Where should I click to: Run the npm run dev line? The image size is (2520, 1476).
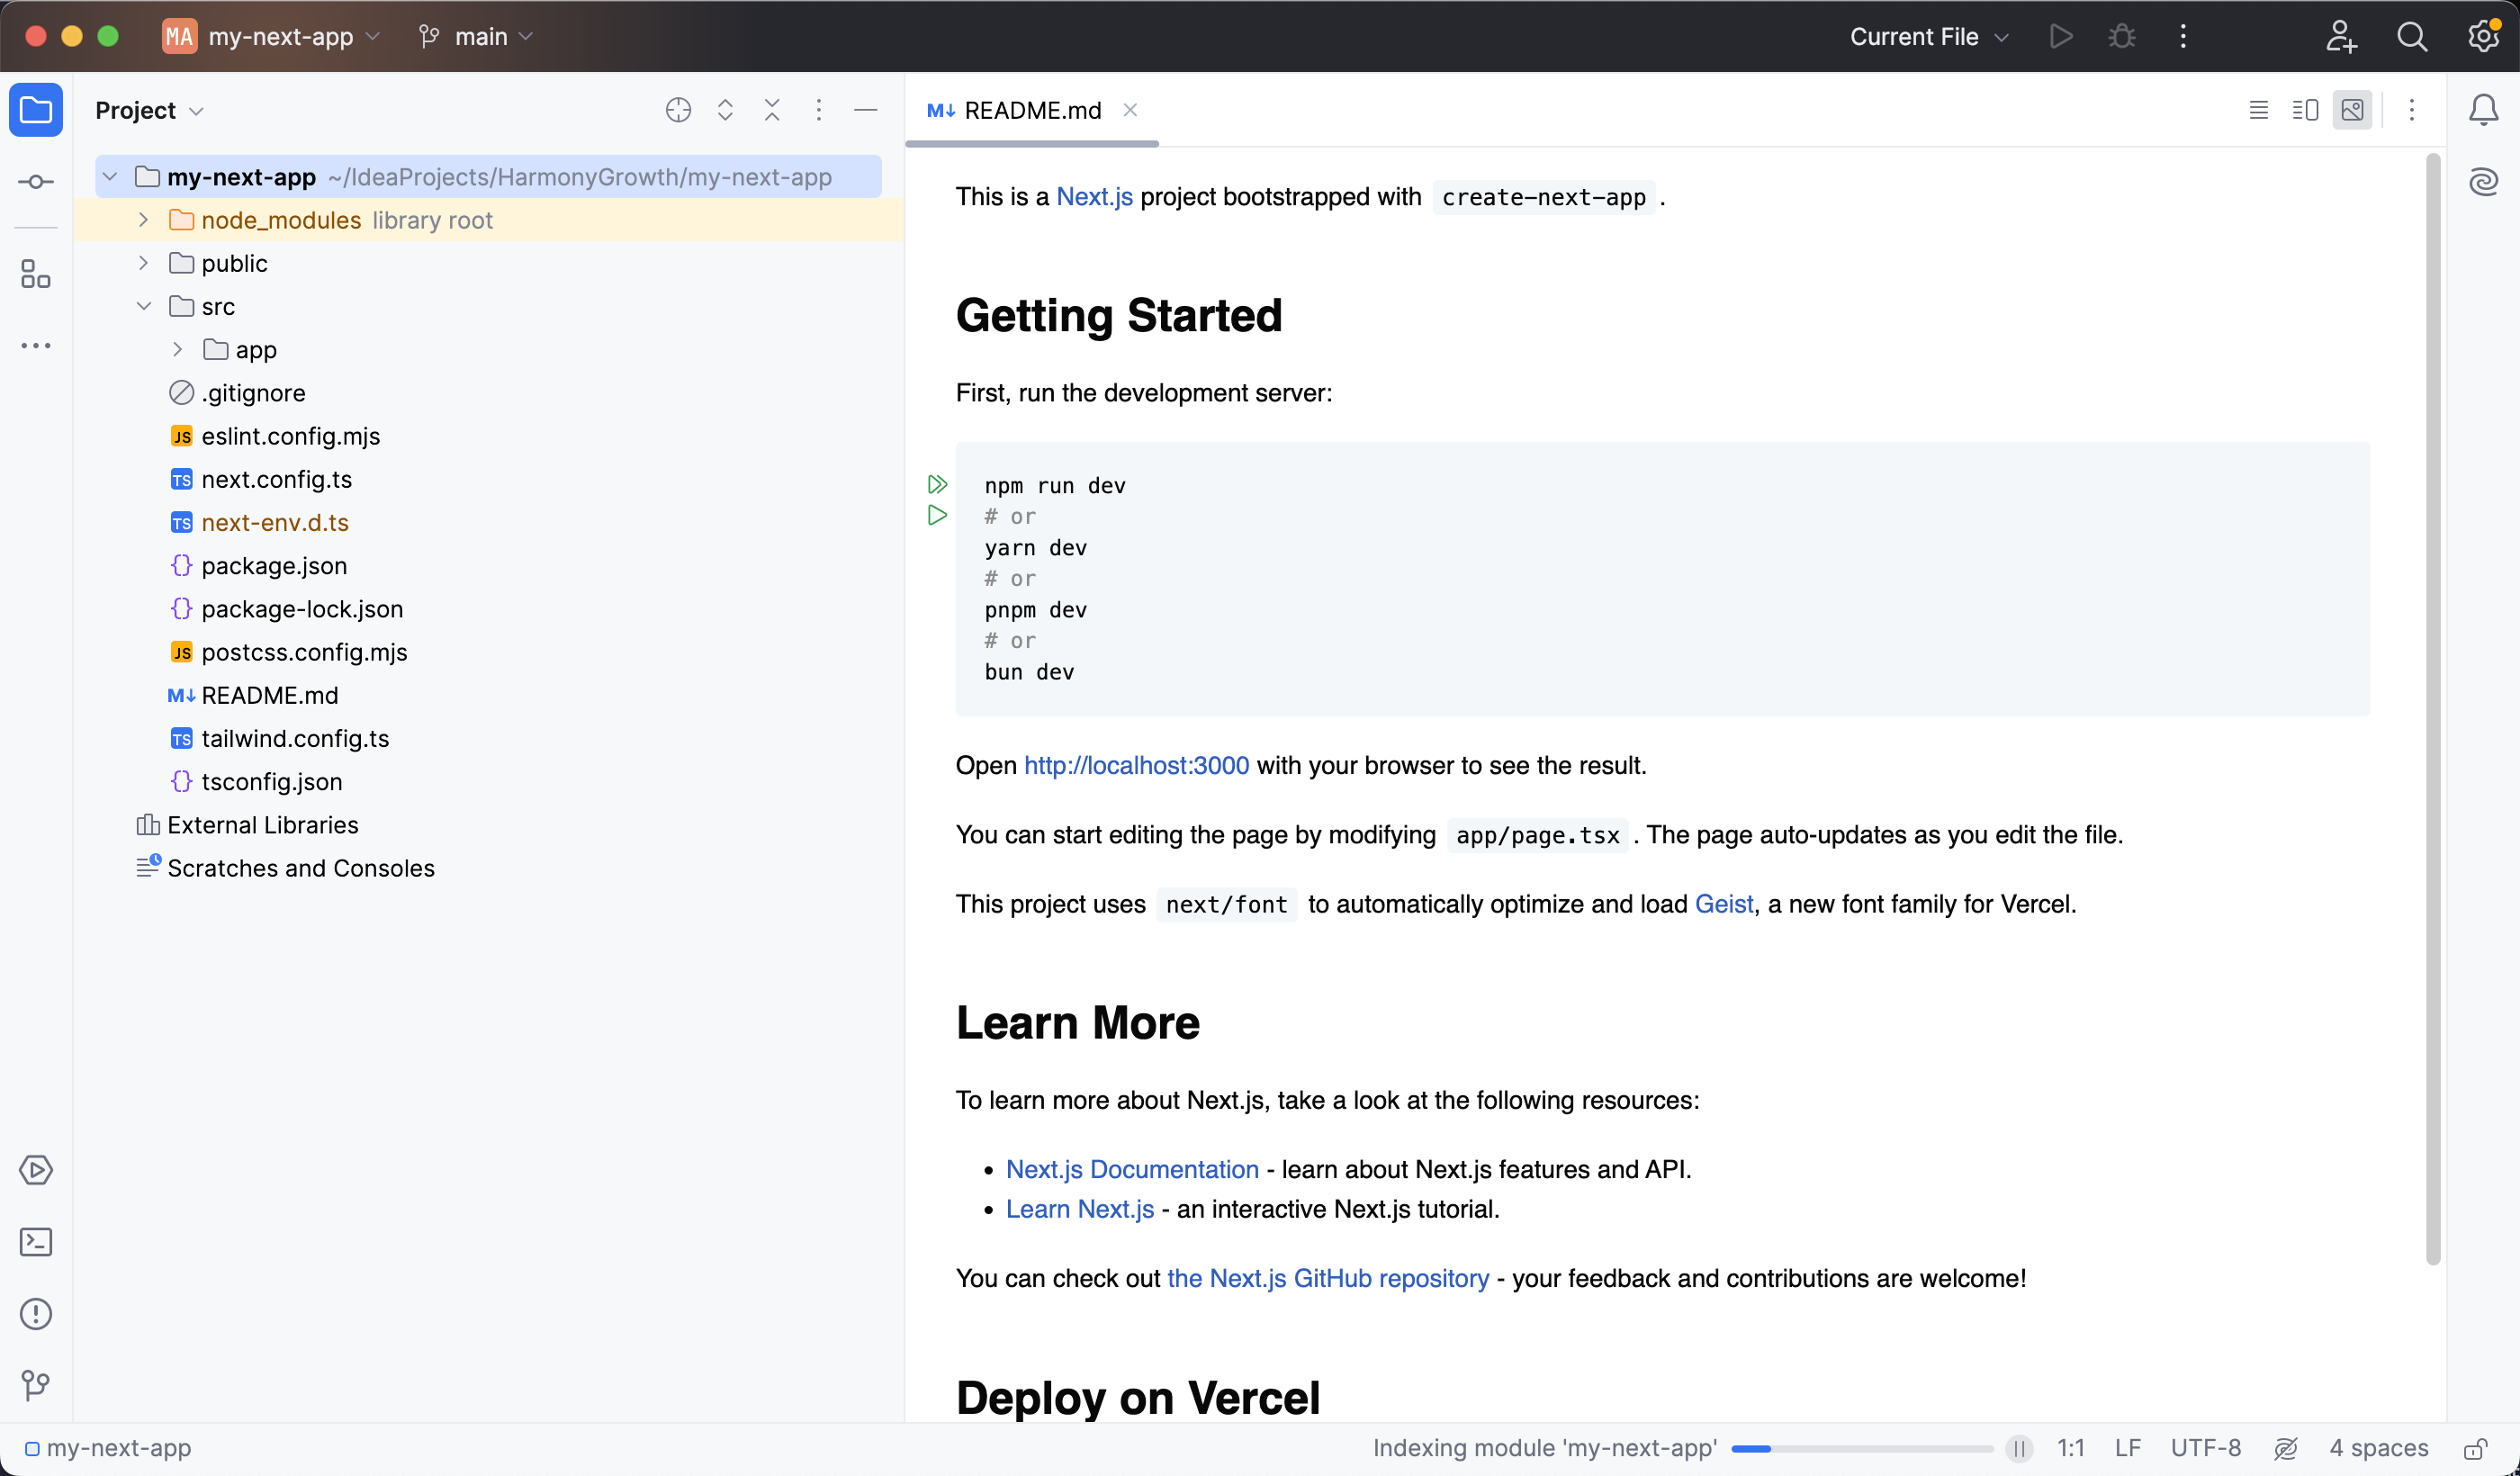[937, 516]
